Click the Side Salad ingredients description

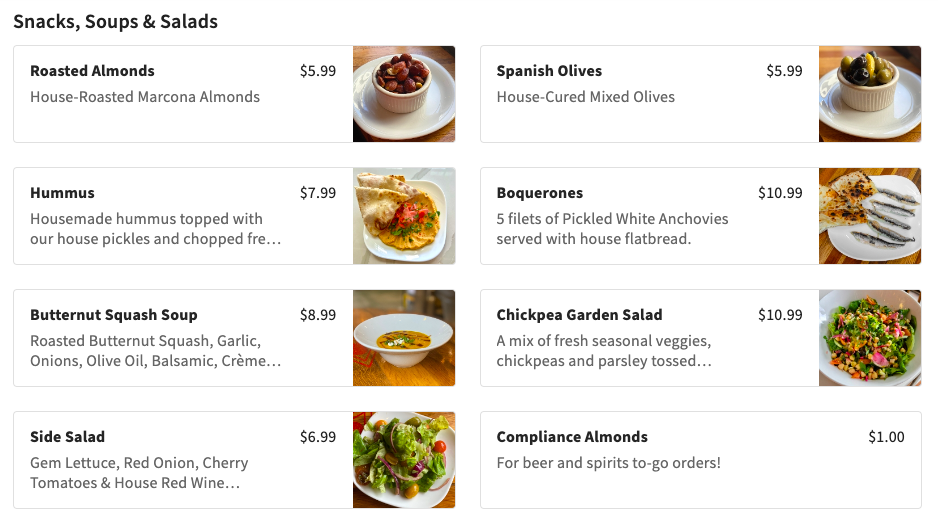point(139,473)
